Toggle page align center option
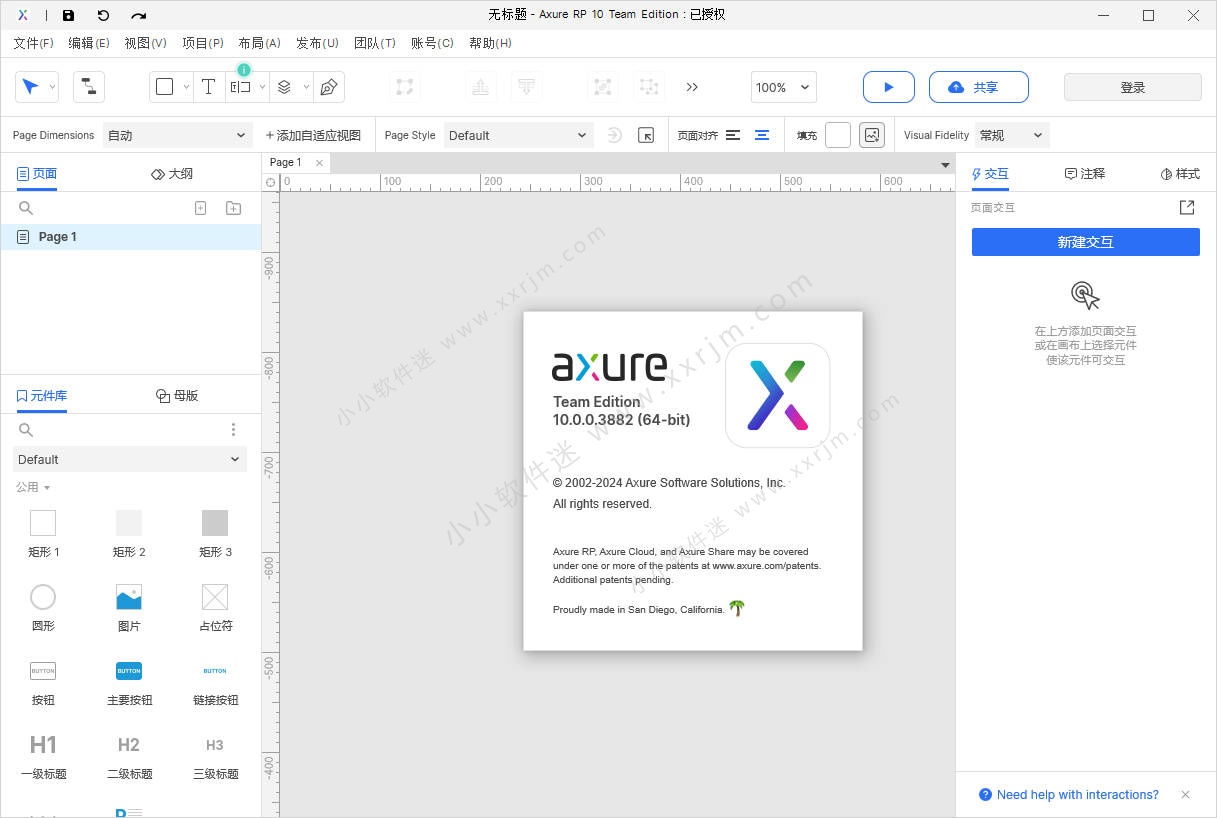 coord(762,135)
